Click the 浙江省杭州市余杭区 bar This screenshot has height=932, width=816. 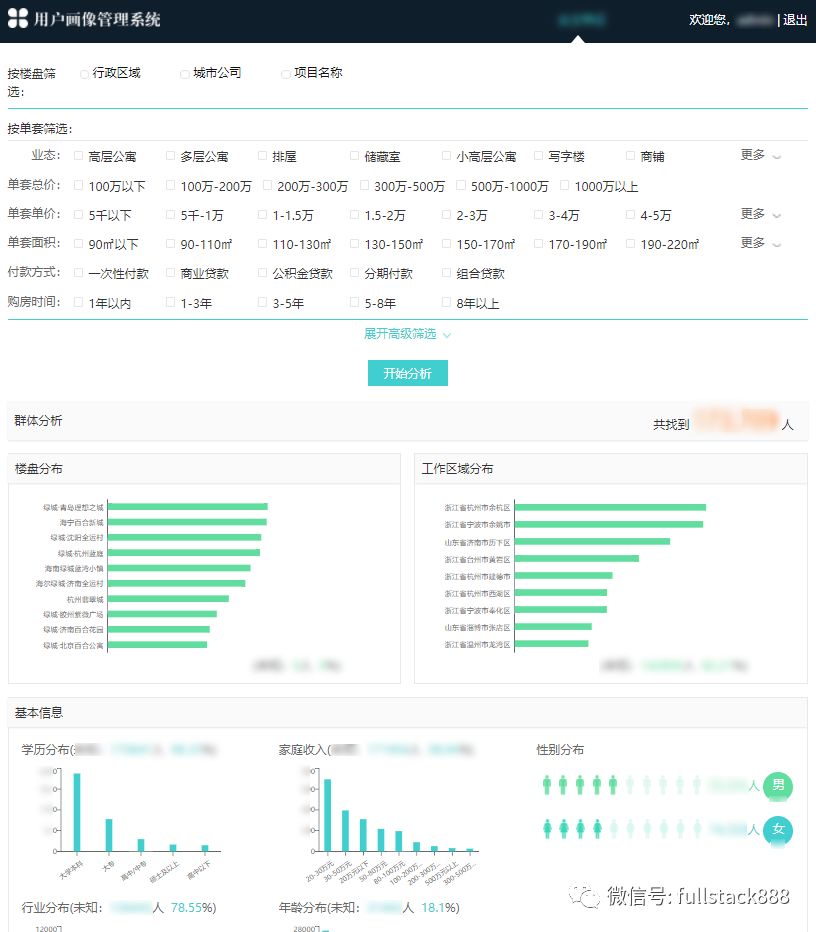tap(610, 508)
